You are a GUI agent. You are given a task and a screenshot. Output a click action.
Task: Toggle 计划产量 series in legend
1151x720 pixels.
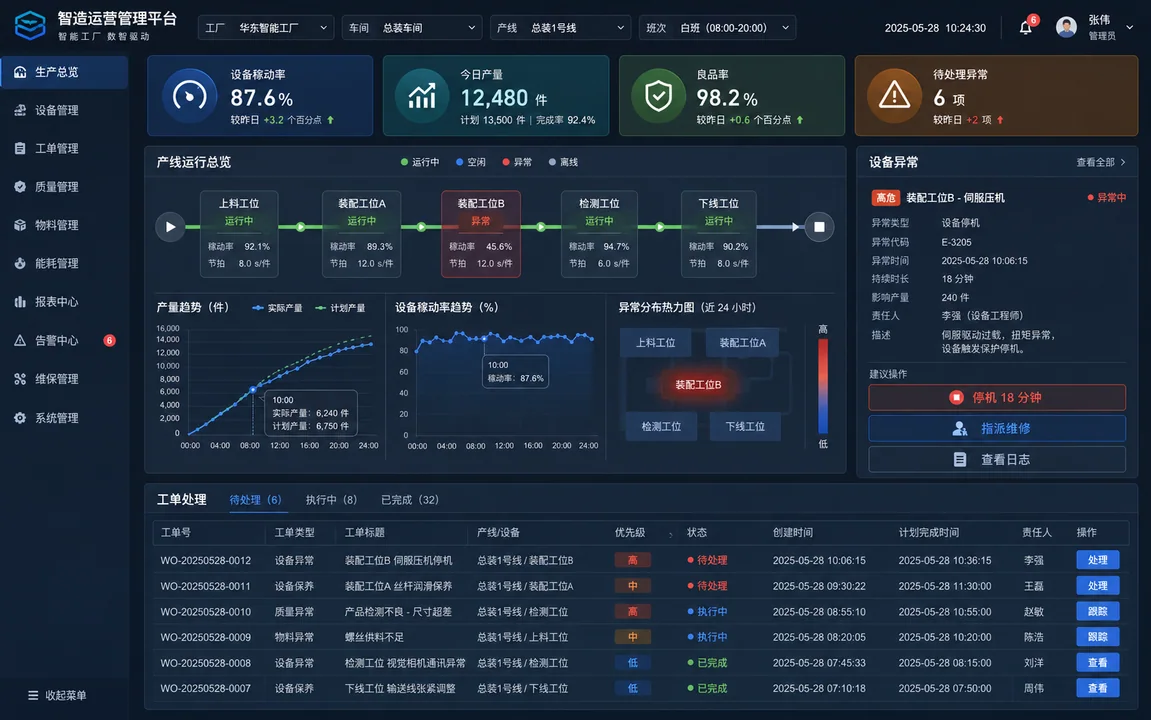(340, 308)
